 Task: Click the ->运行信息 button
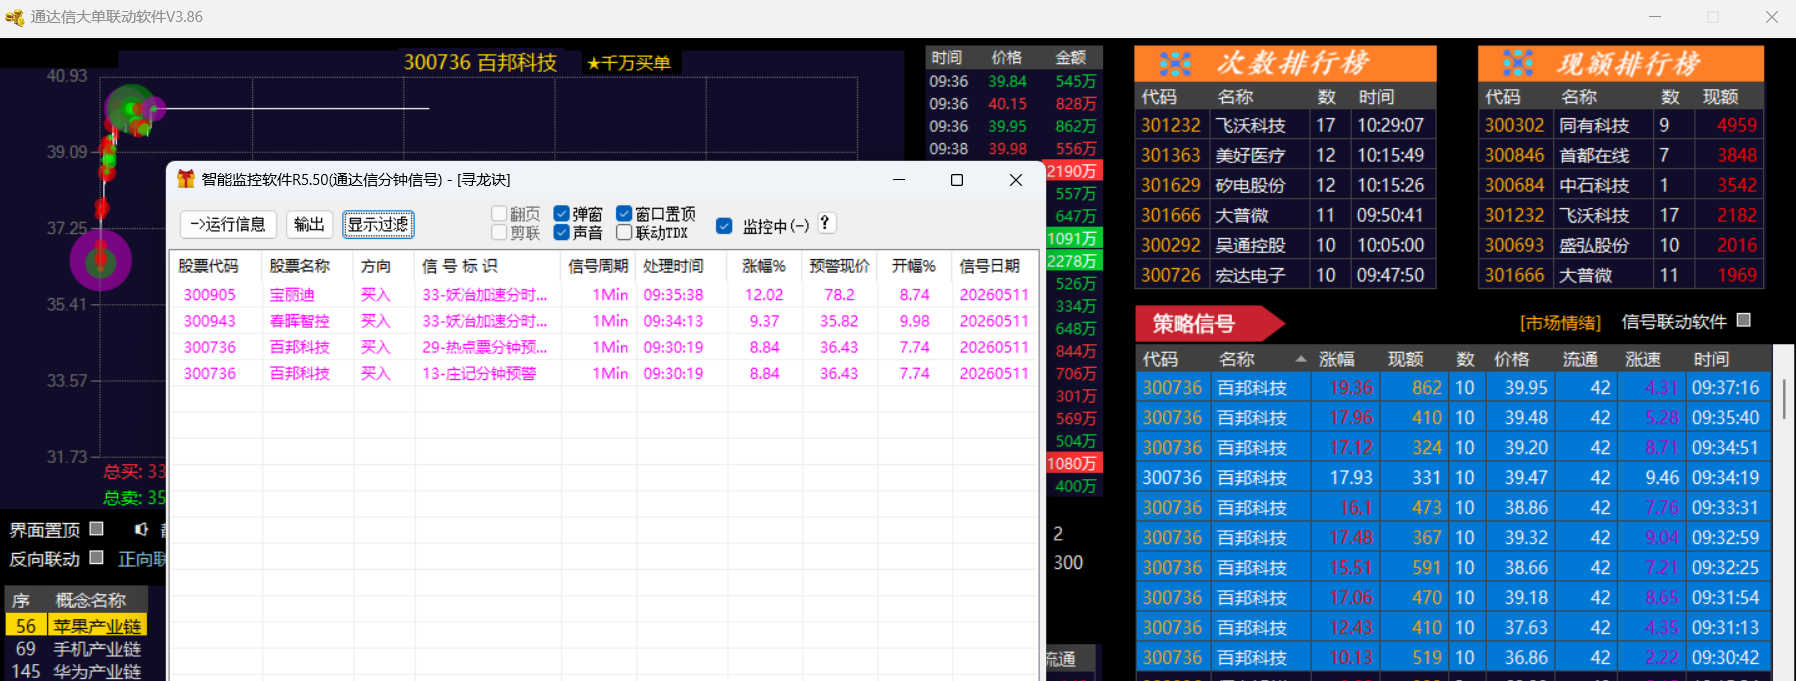click(x=228, y=224)
